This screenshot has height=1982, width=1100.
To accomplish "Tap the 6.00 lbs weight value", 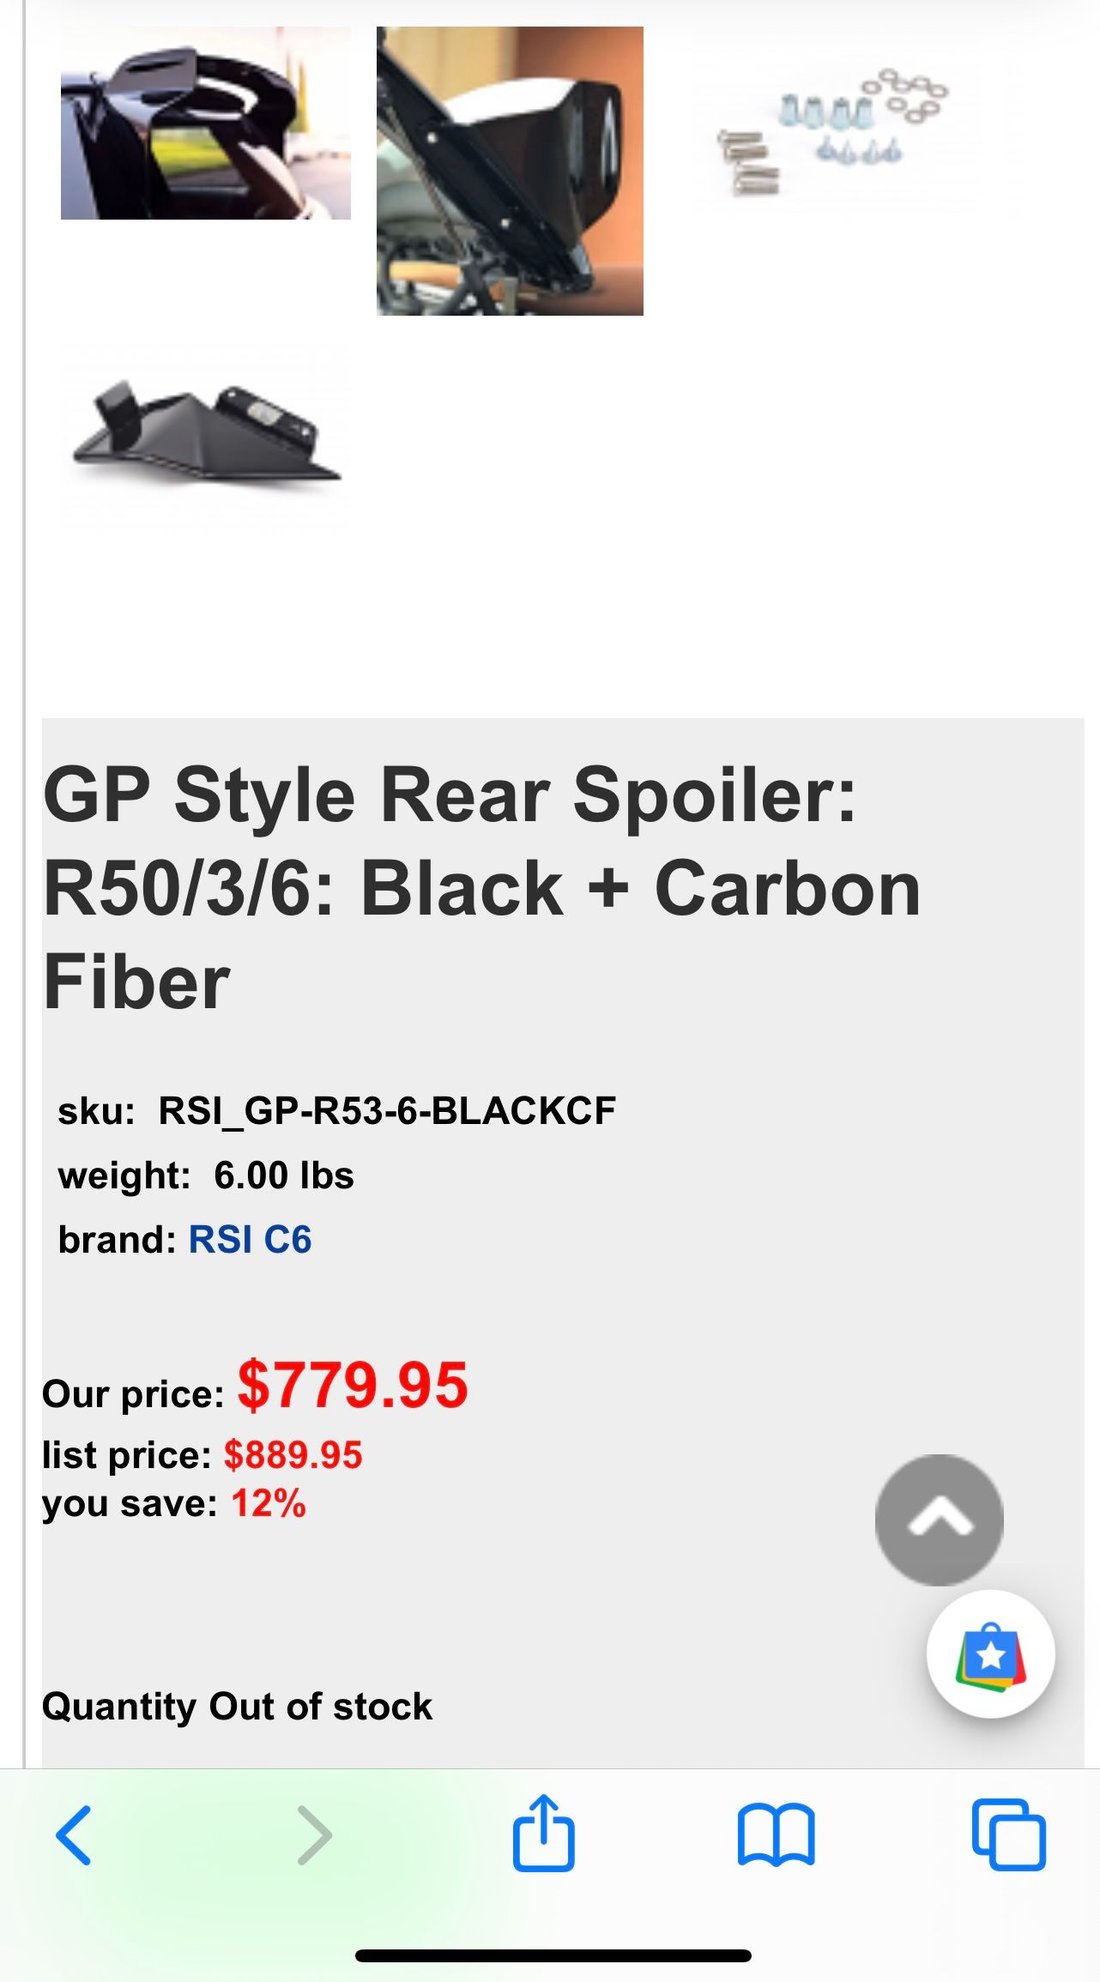I will coord(284,1176).
